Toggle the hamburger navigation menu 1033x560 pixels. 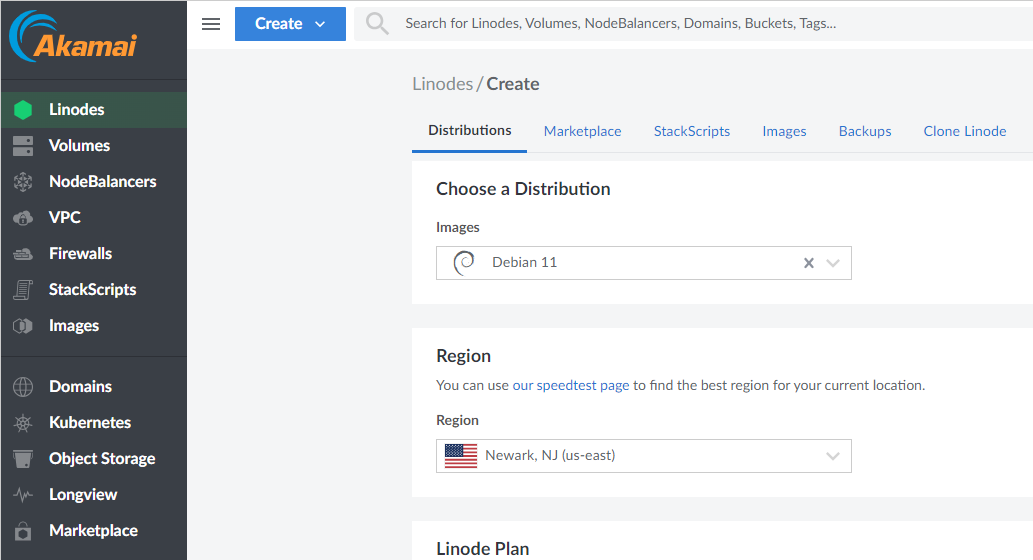click(211, 24)
